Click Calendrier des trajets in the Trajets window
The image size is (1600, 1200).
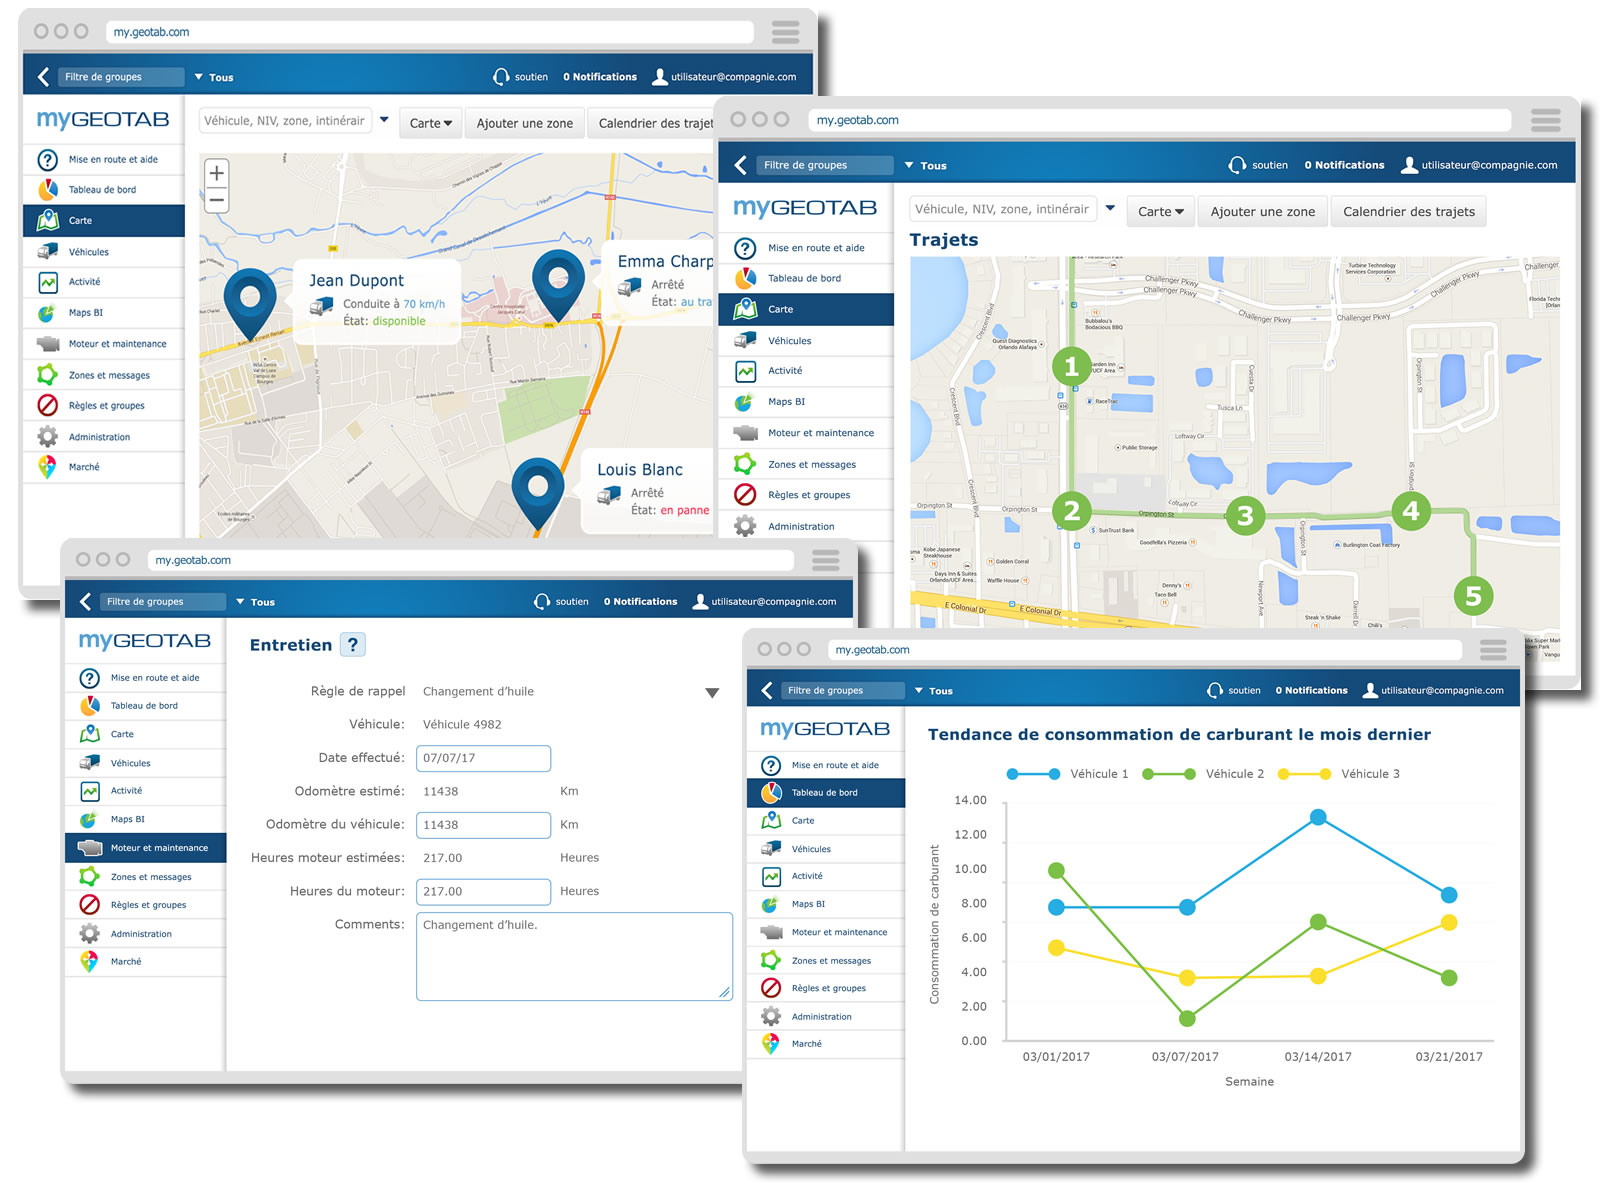pyautogui.click(x=1409, y=211)
